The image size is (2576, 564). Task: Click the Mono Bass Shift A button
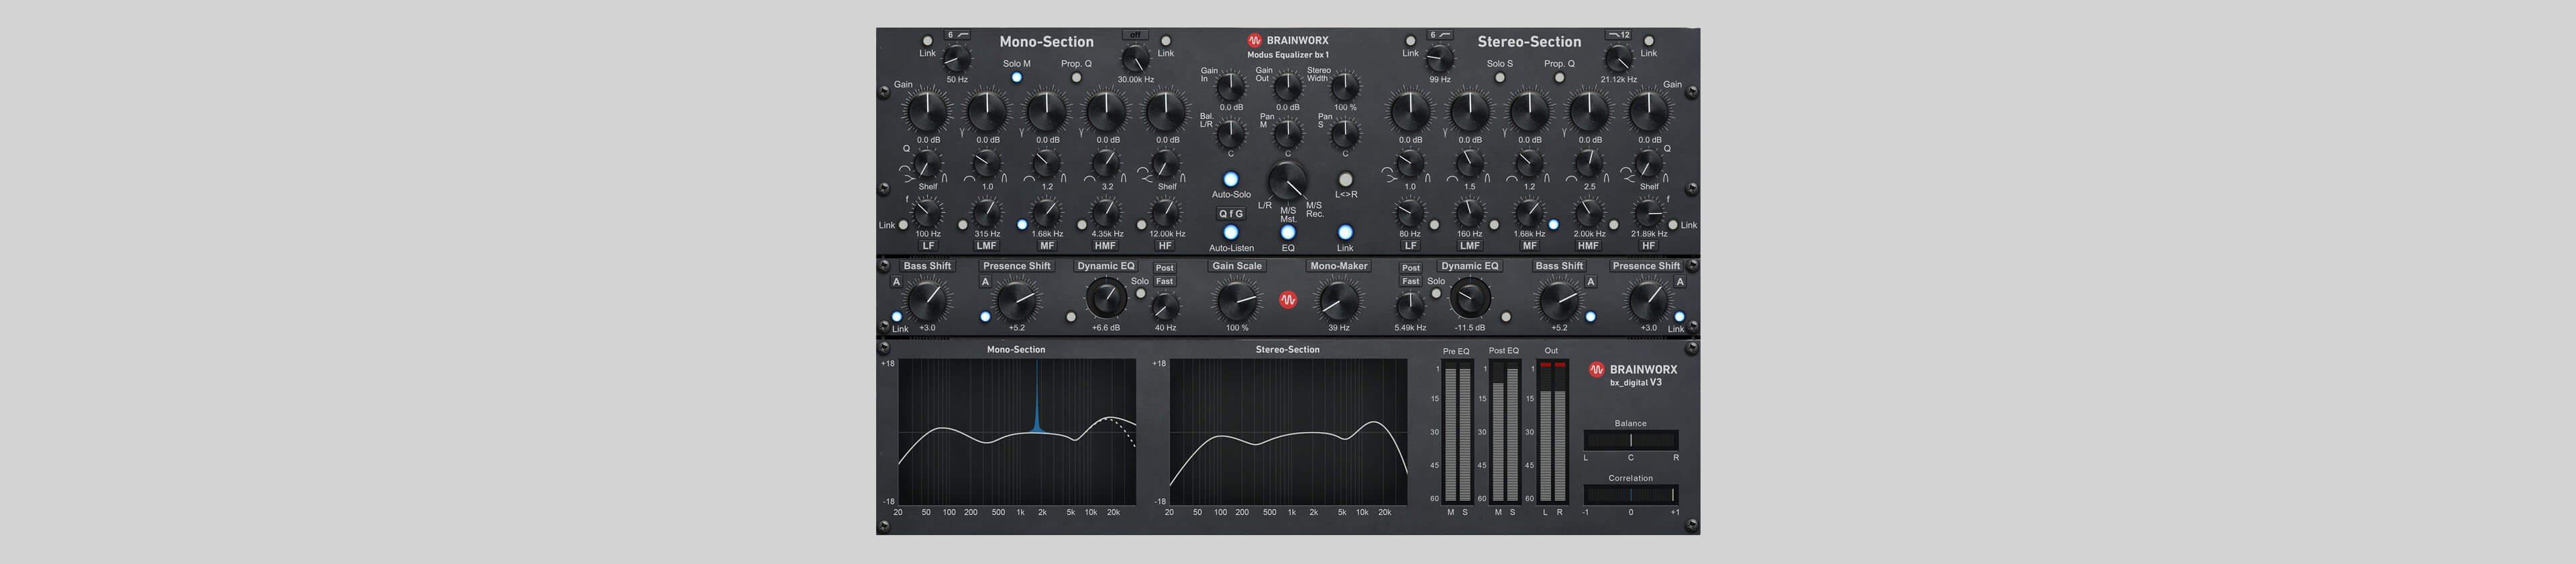point(896,282)
